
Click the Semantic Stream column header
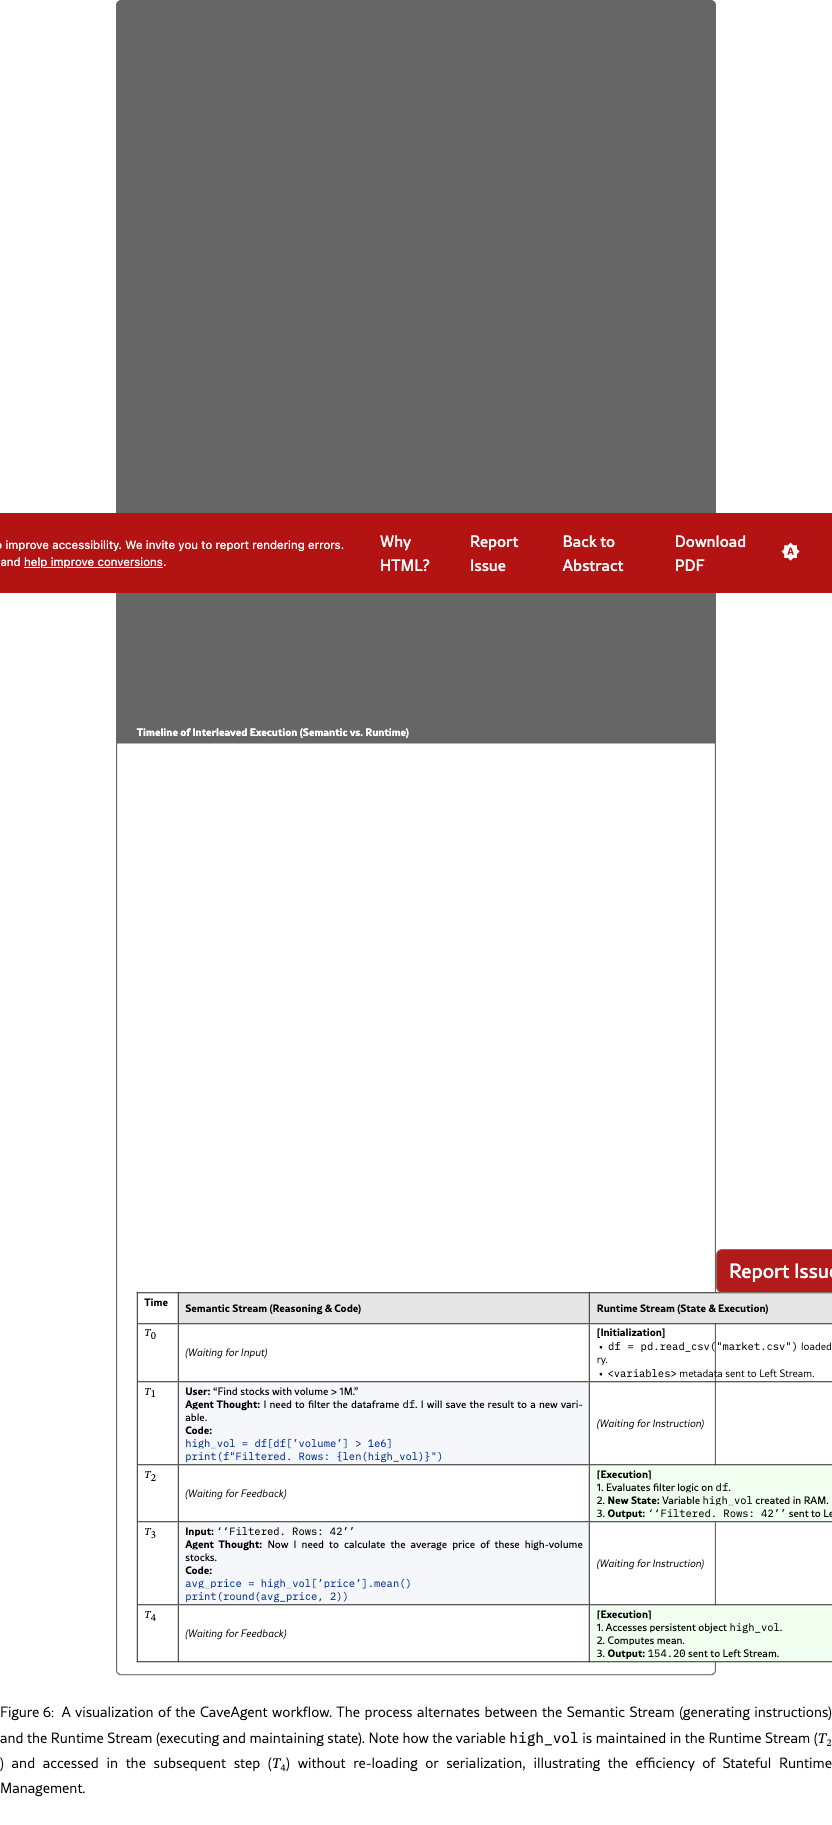coord(273,1308)
